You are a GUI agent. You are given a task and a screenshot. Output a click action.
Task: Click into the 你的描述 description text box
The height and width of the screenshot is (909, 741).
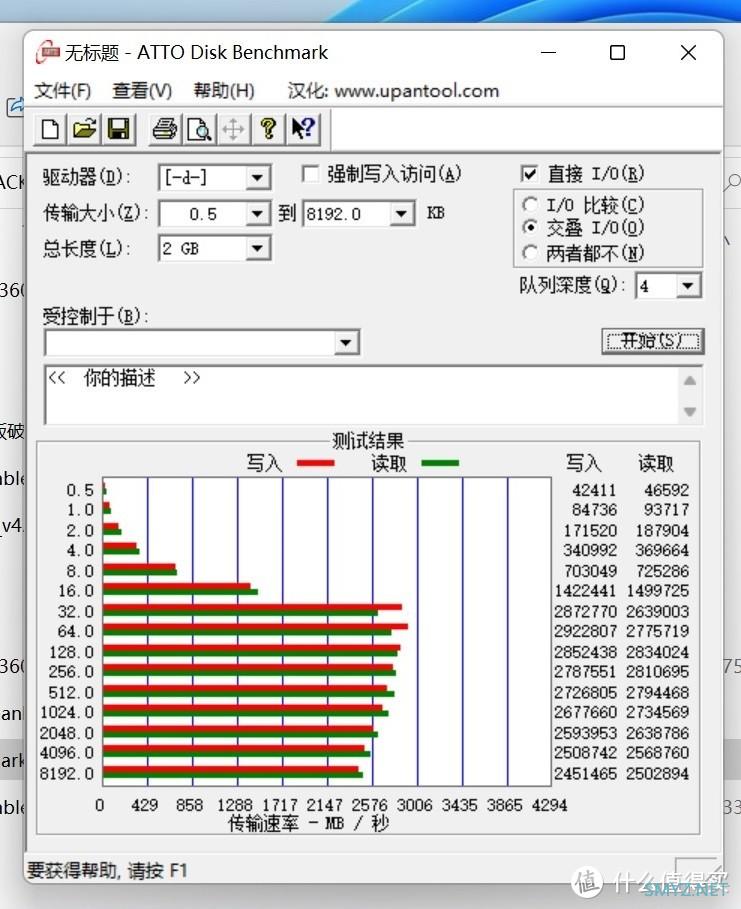pyautogui.click(x=362, y=395)
